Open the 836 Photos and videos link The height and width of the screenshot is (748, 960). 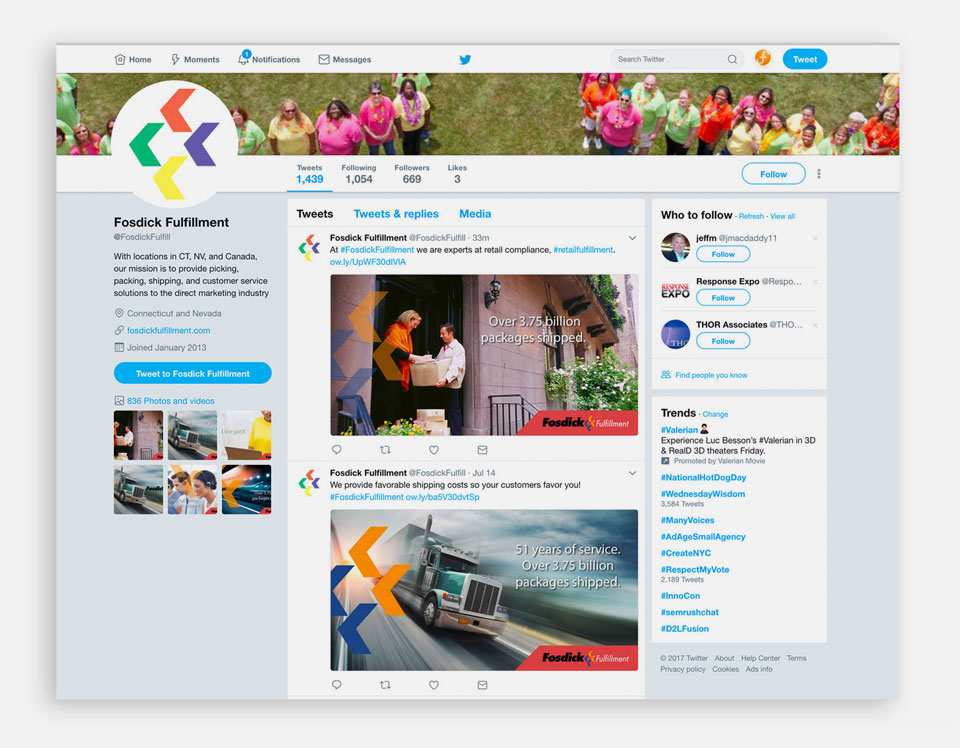click(x=170, y=401)
